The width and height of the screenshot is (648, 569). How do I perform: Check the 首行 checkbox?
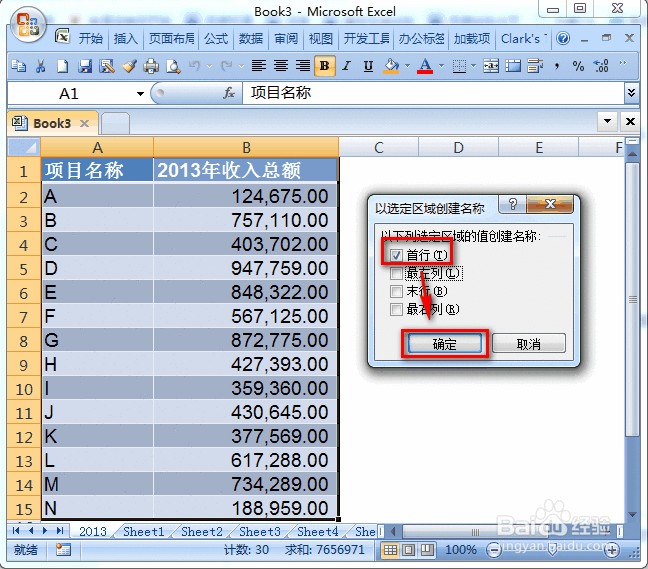point(396,255)
